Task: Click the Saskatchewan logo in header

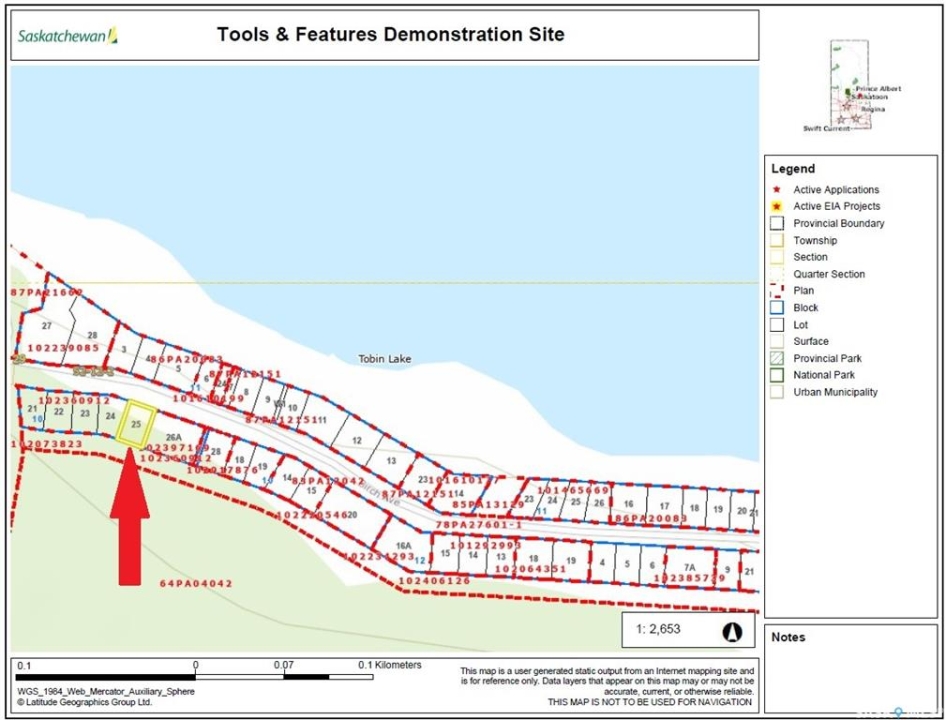Action: [x=68, y=36]
